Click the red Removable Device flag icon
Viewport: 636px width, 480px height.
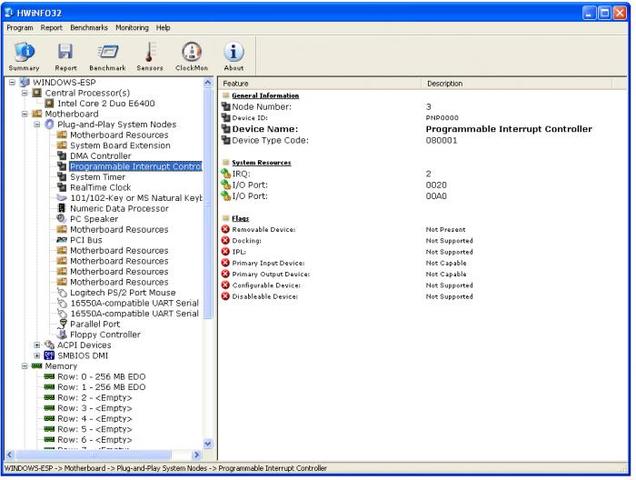[x=226, y=229]
